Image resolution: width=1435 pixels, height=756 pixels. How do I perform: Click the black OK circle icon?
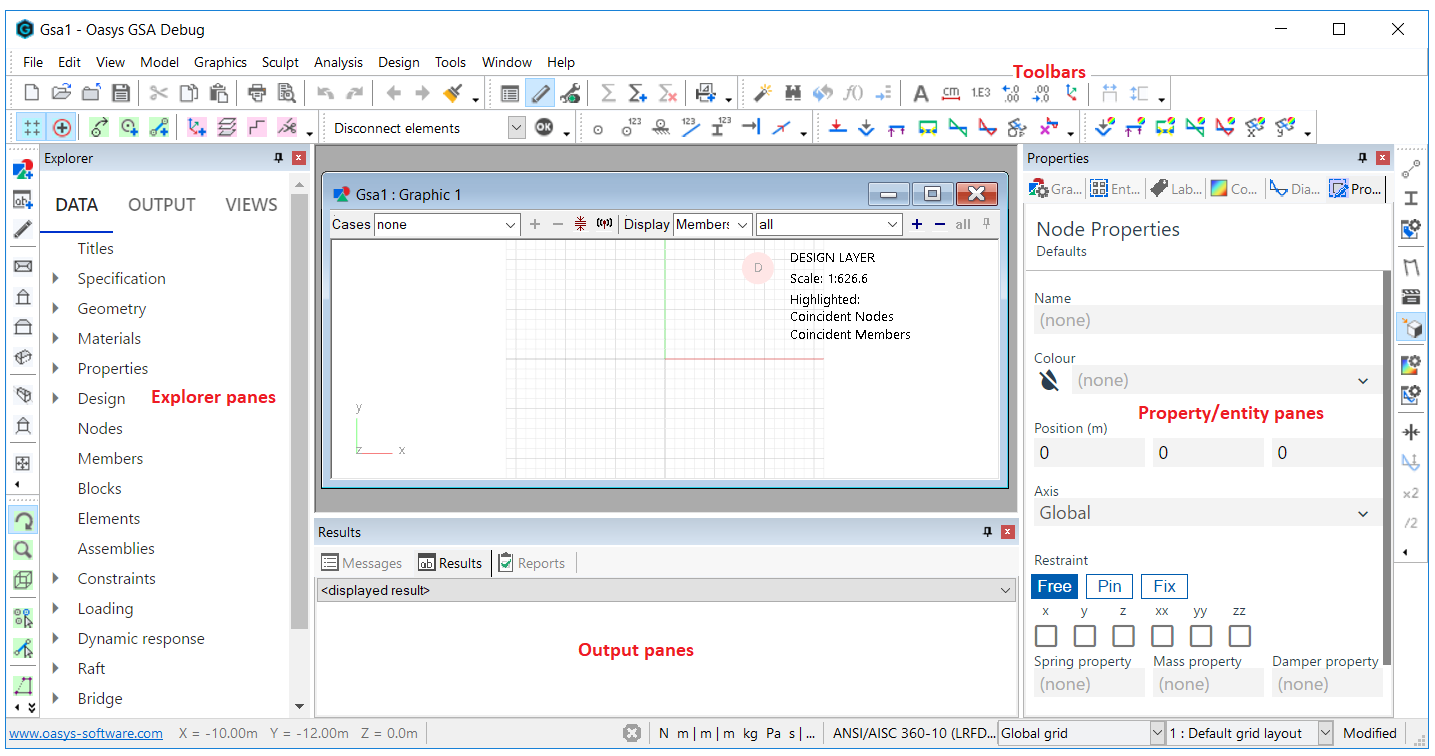tap(544, 127)
